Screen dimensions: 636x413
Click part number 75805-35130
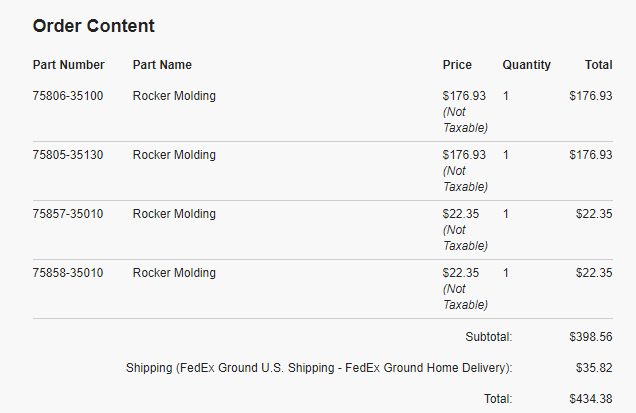click(68, 155)
